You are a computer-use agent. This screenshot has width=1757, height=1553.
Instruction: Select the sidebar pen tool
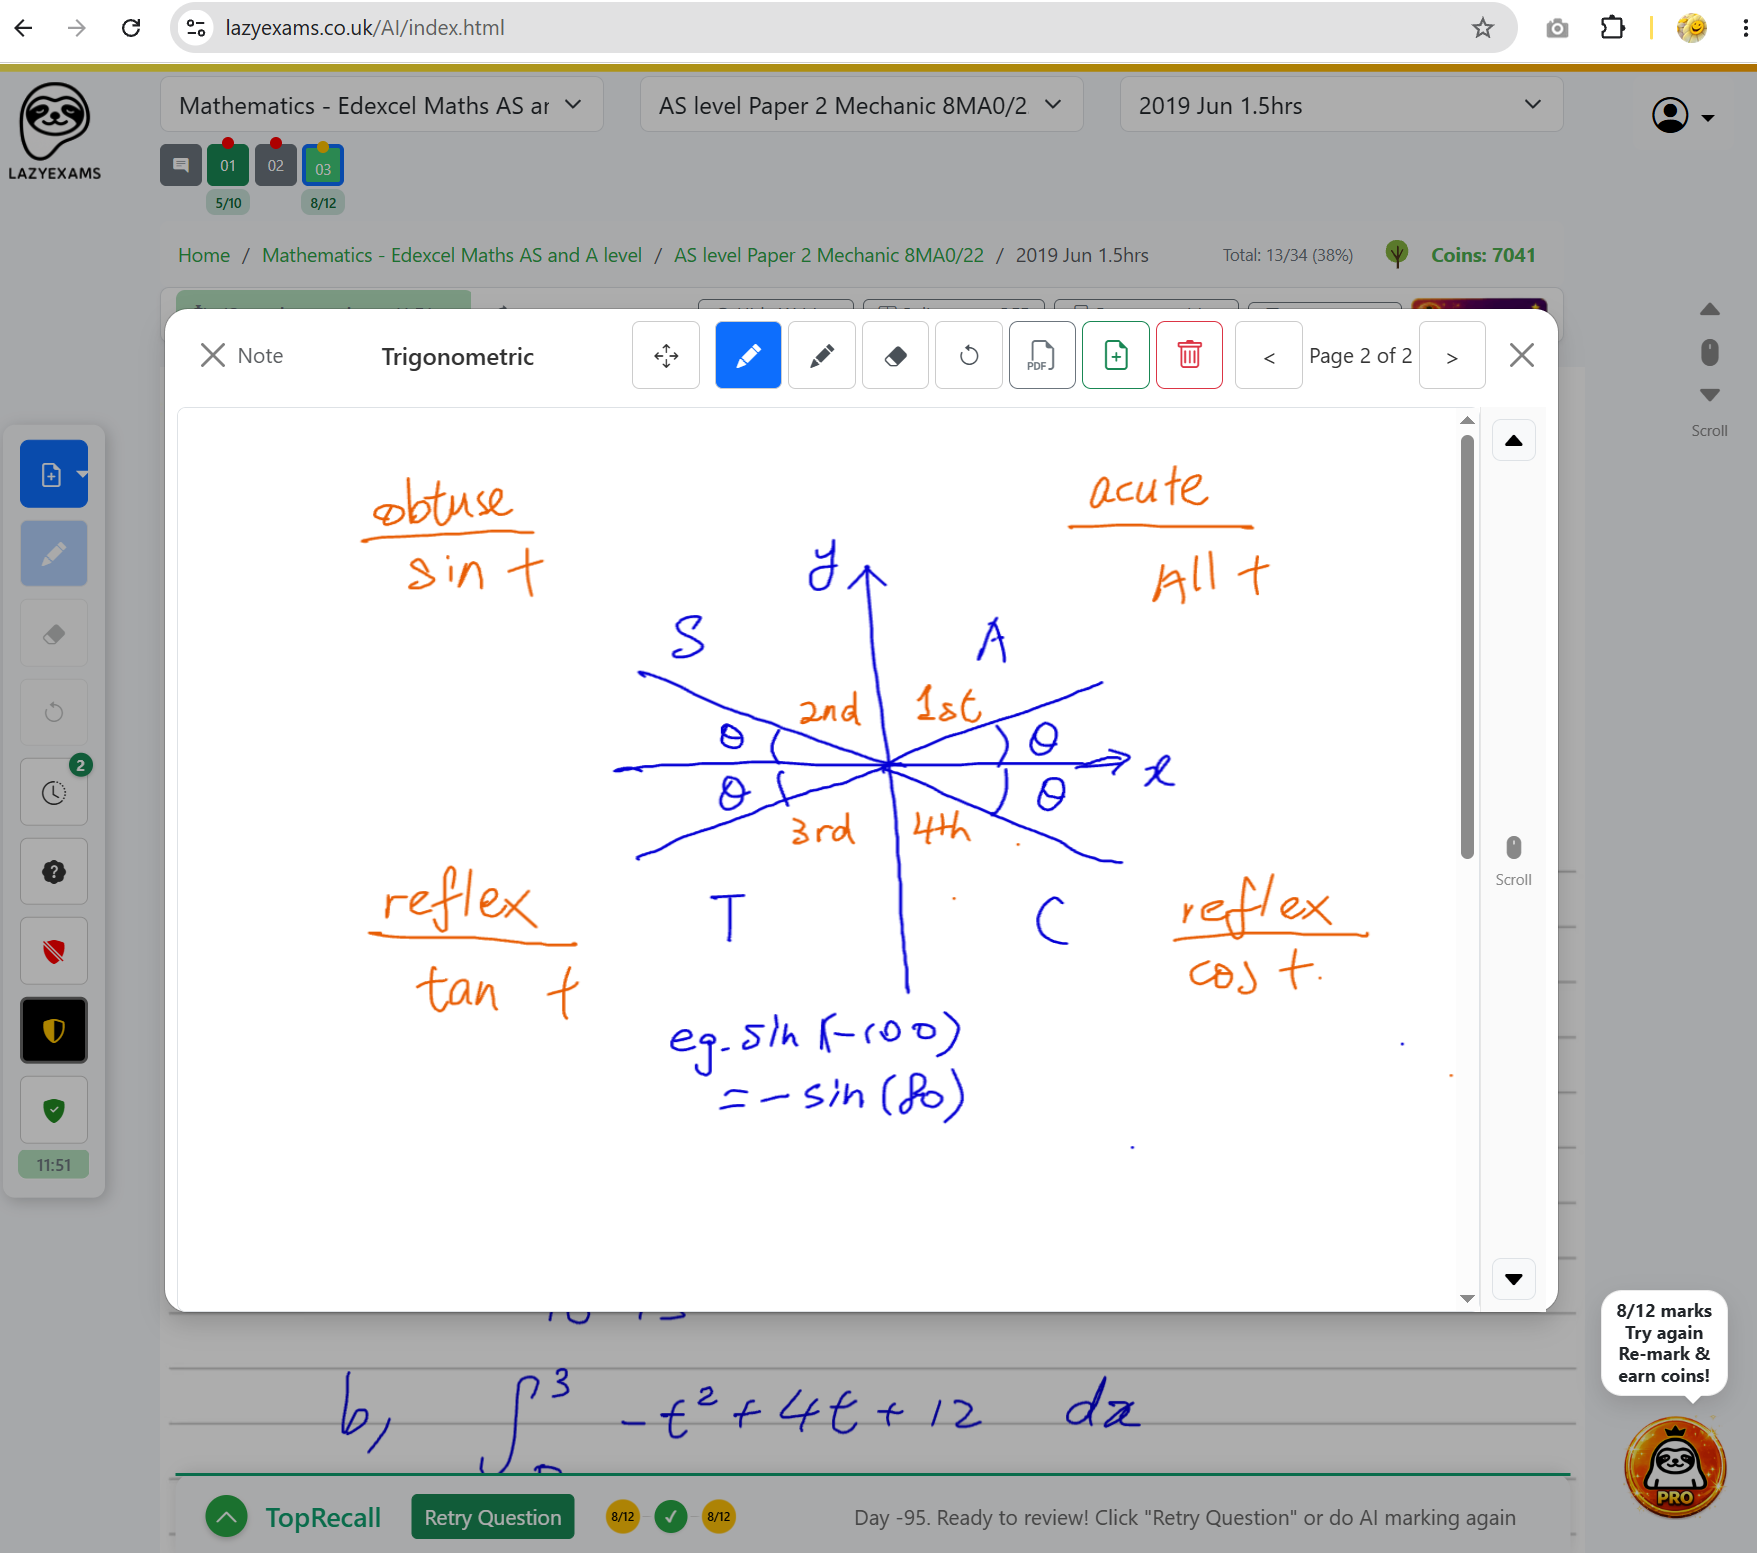pos(54,553)
